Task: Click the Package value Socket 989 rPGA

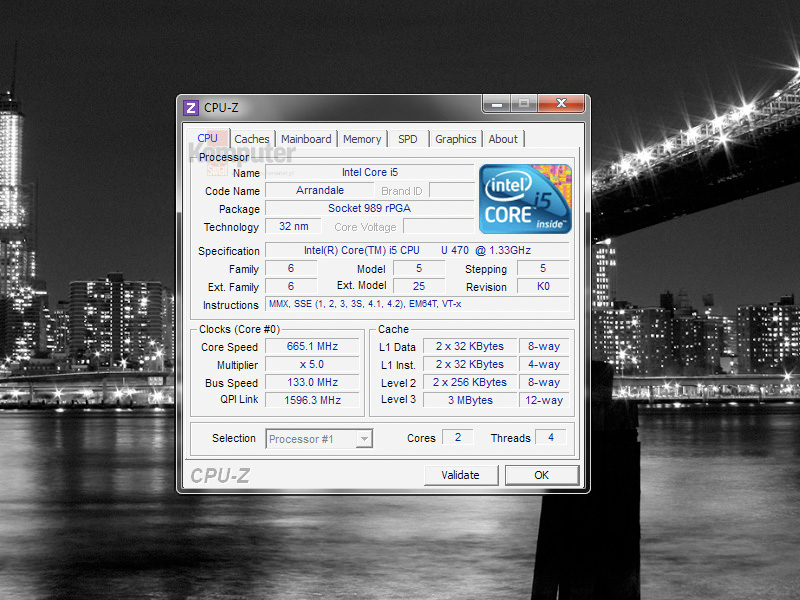Action: pos(370,208)
